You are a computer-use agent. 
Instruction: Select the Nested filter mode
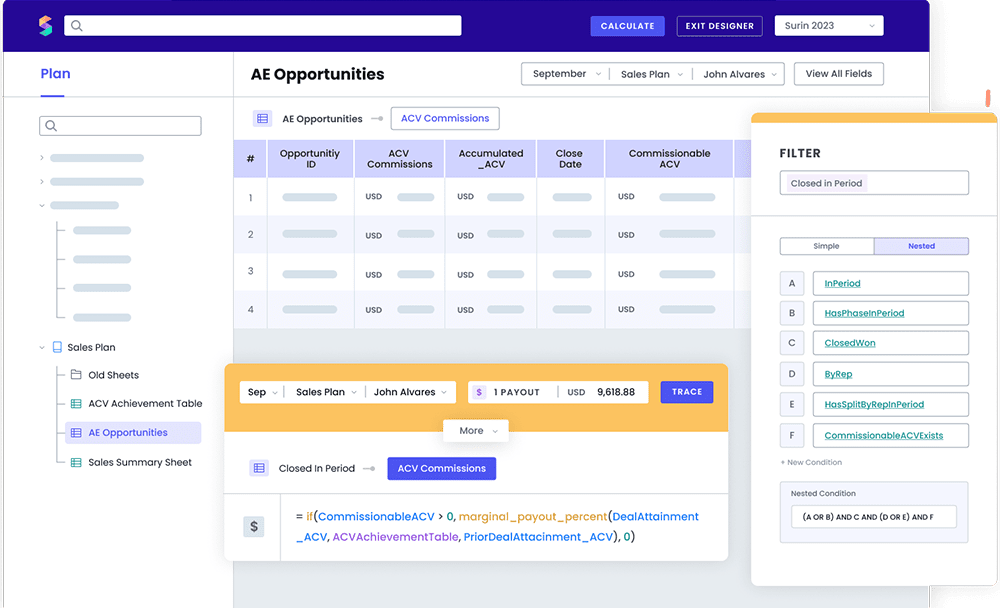click(x=921, y=246)
